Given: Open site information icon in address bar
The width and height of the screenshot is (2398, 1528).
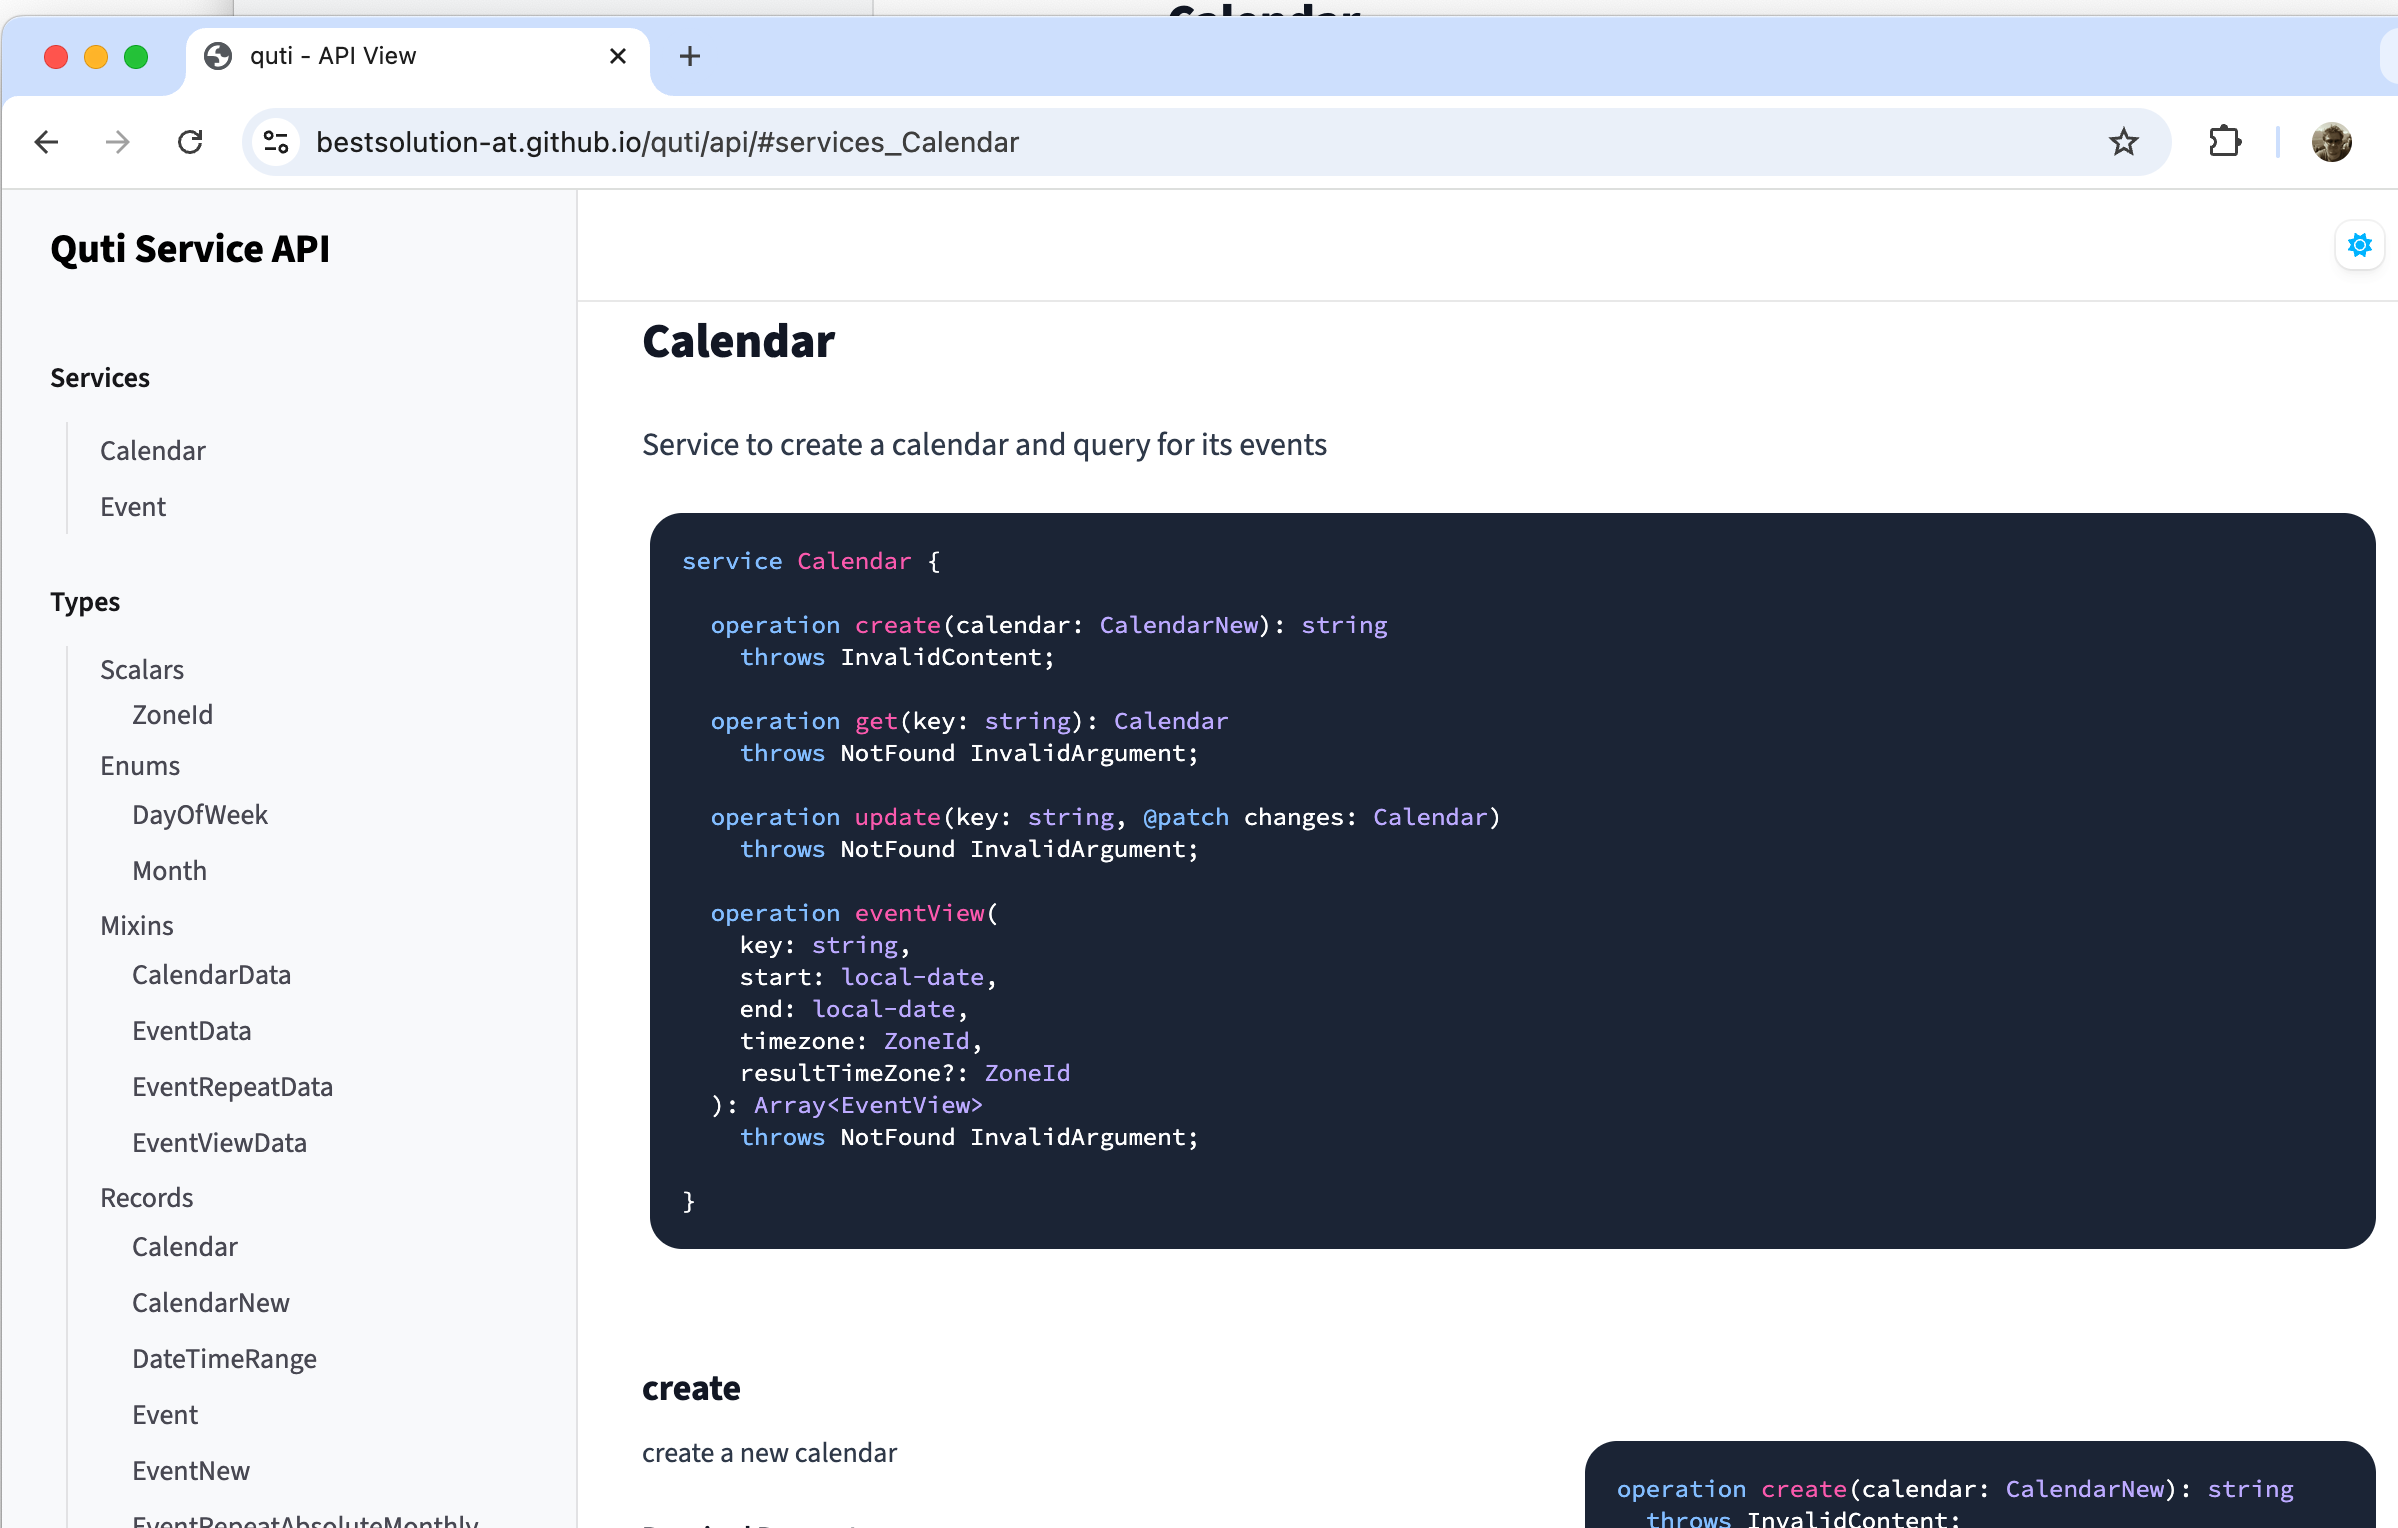Looking at the screenshot, I should [276, 142].
